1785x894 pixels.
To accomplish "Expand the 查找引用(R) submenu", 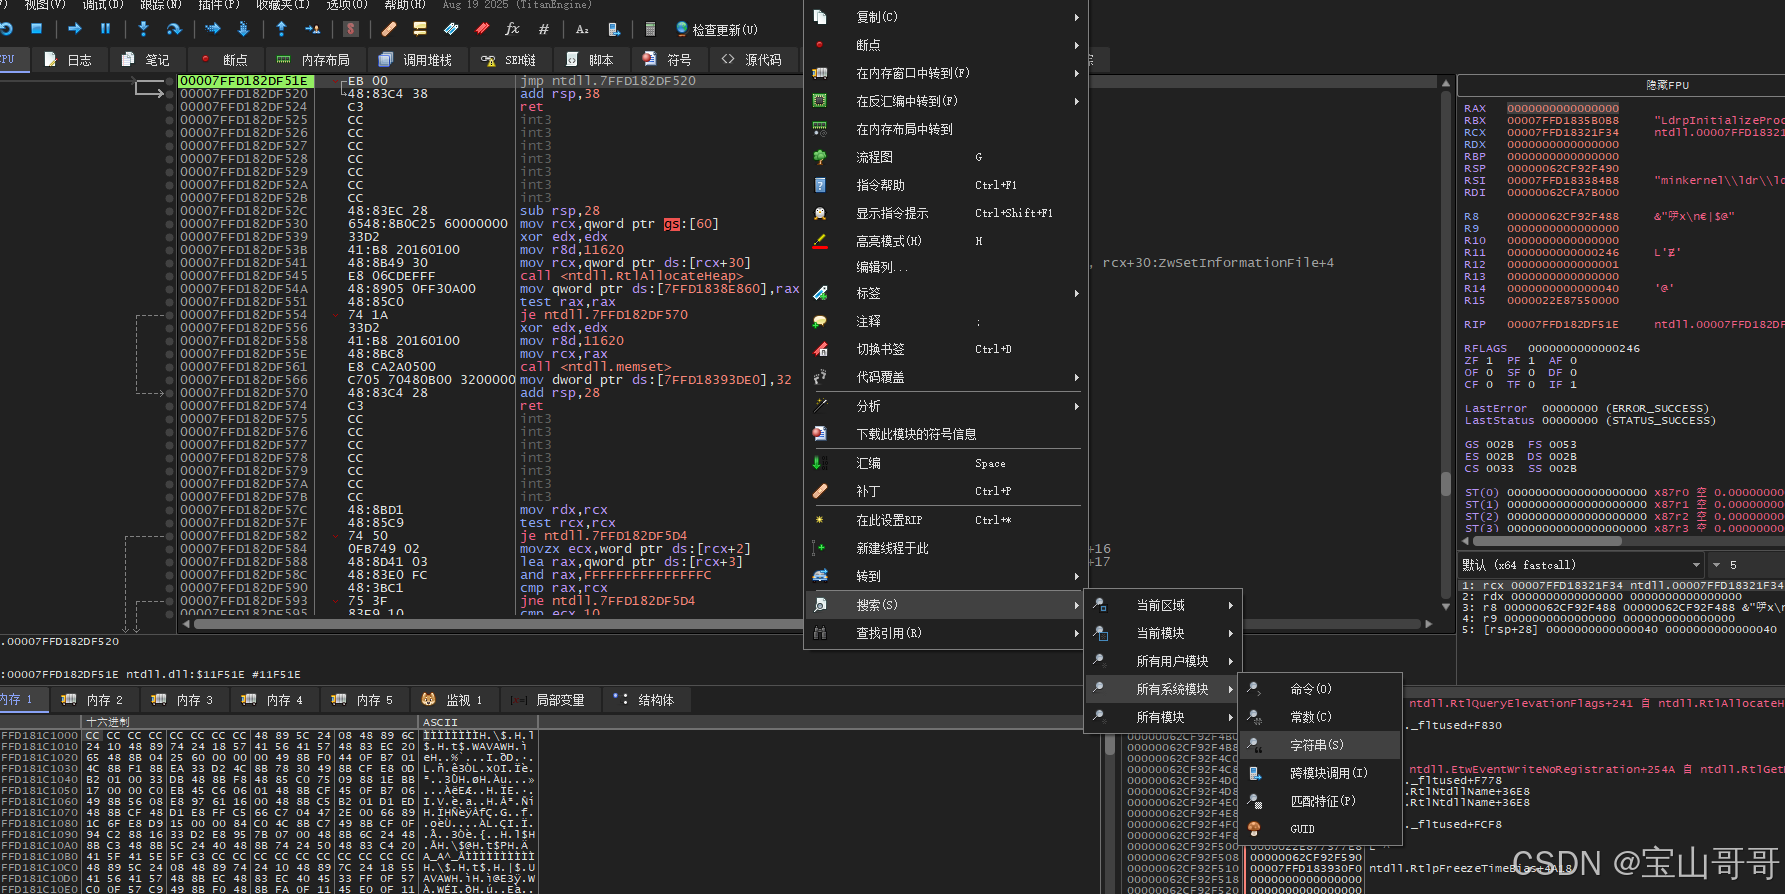I will pyautogui.click(x=945, y=633).
